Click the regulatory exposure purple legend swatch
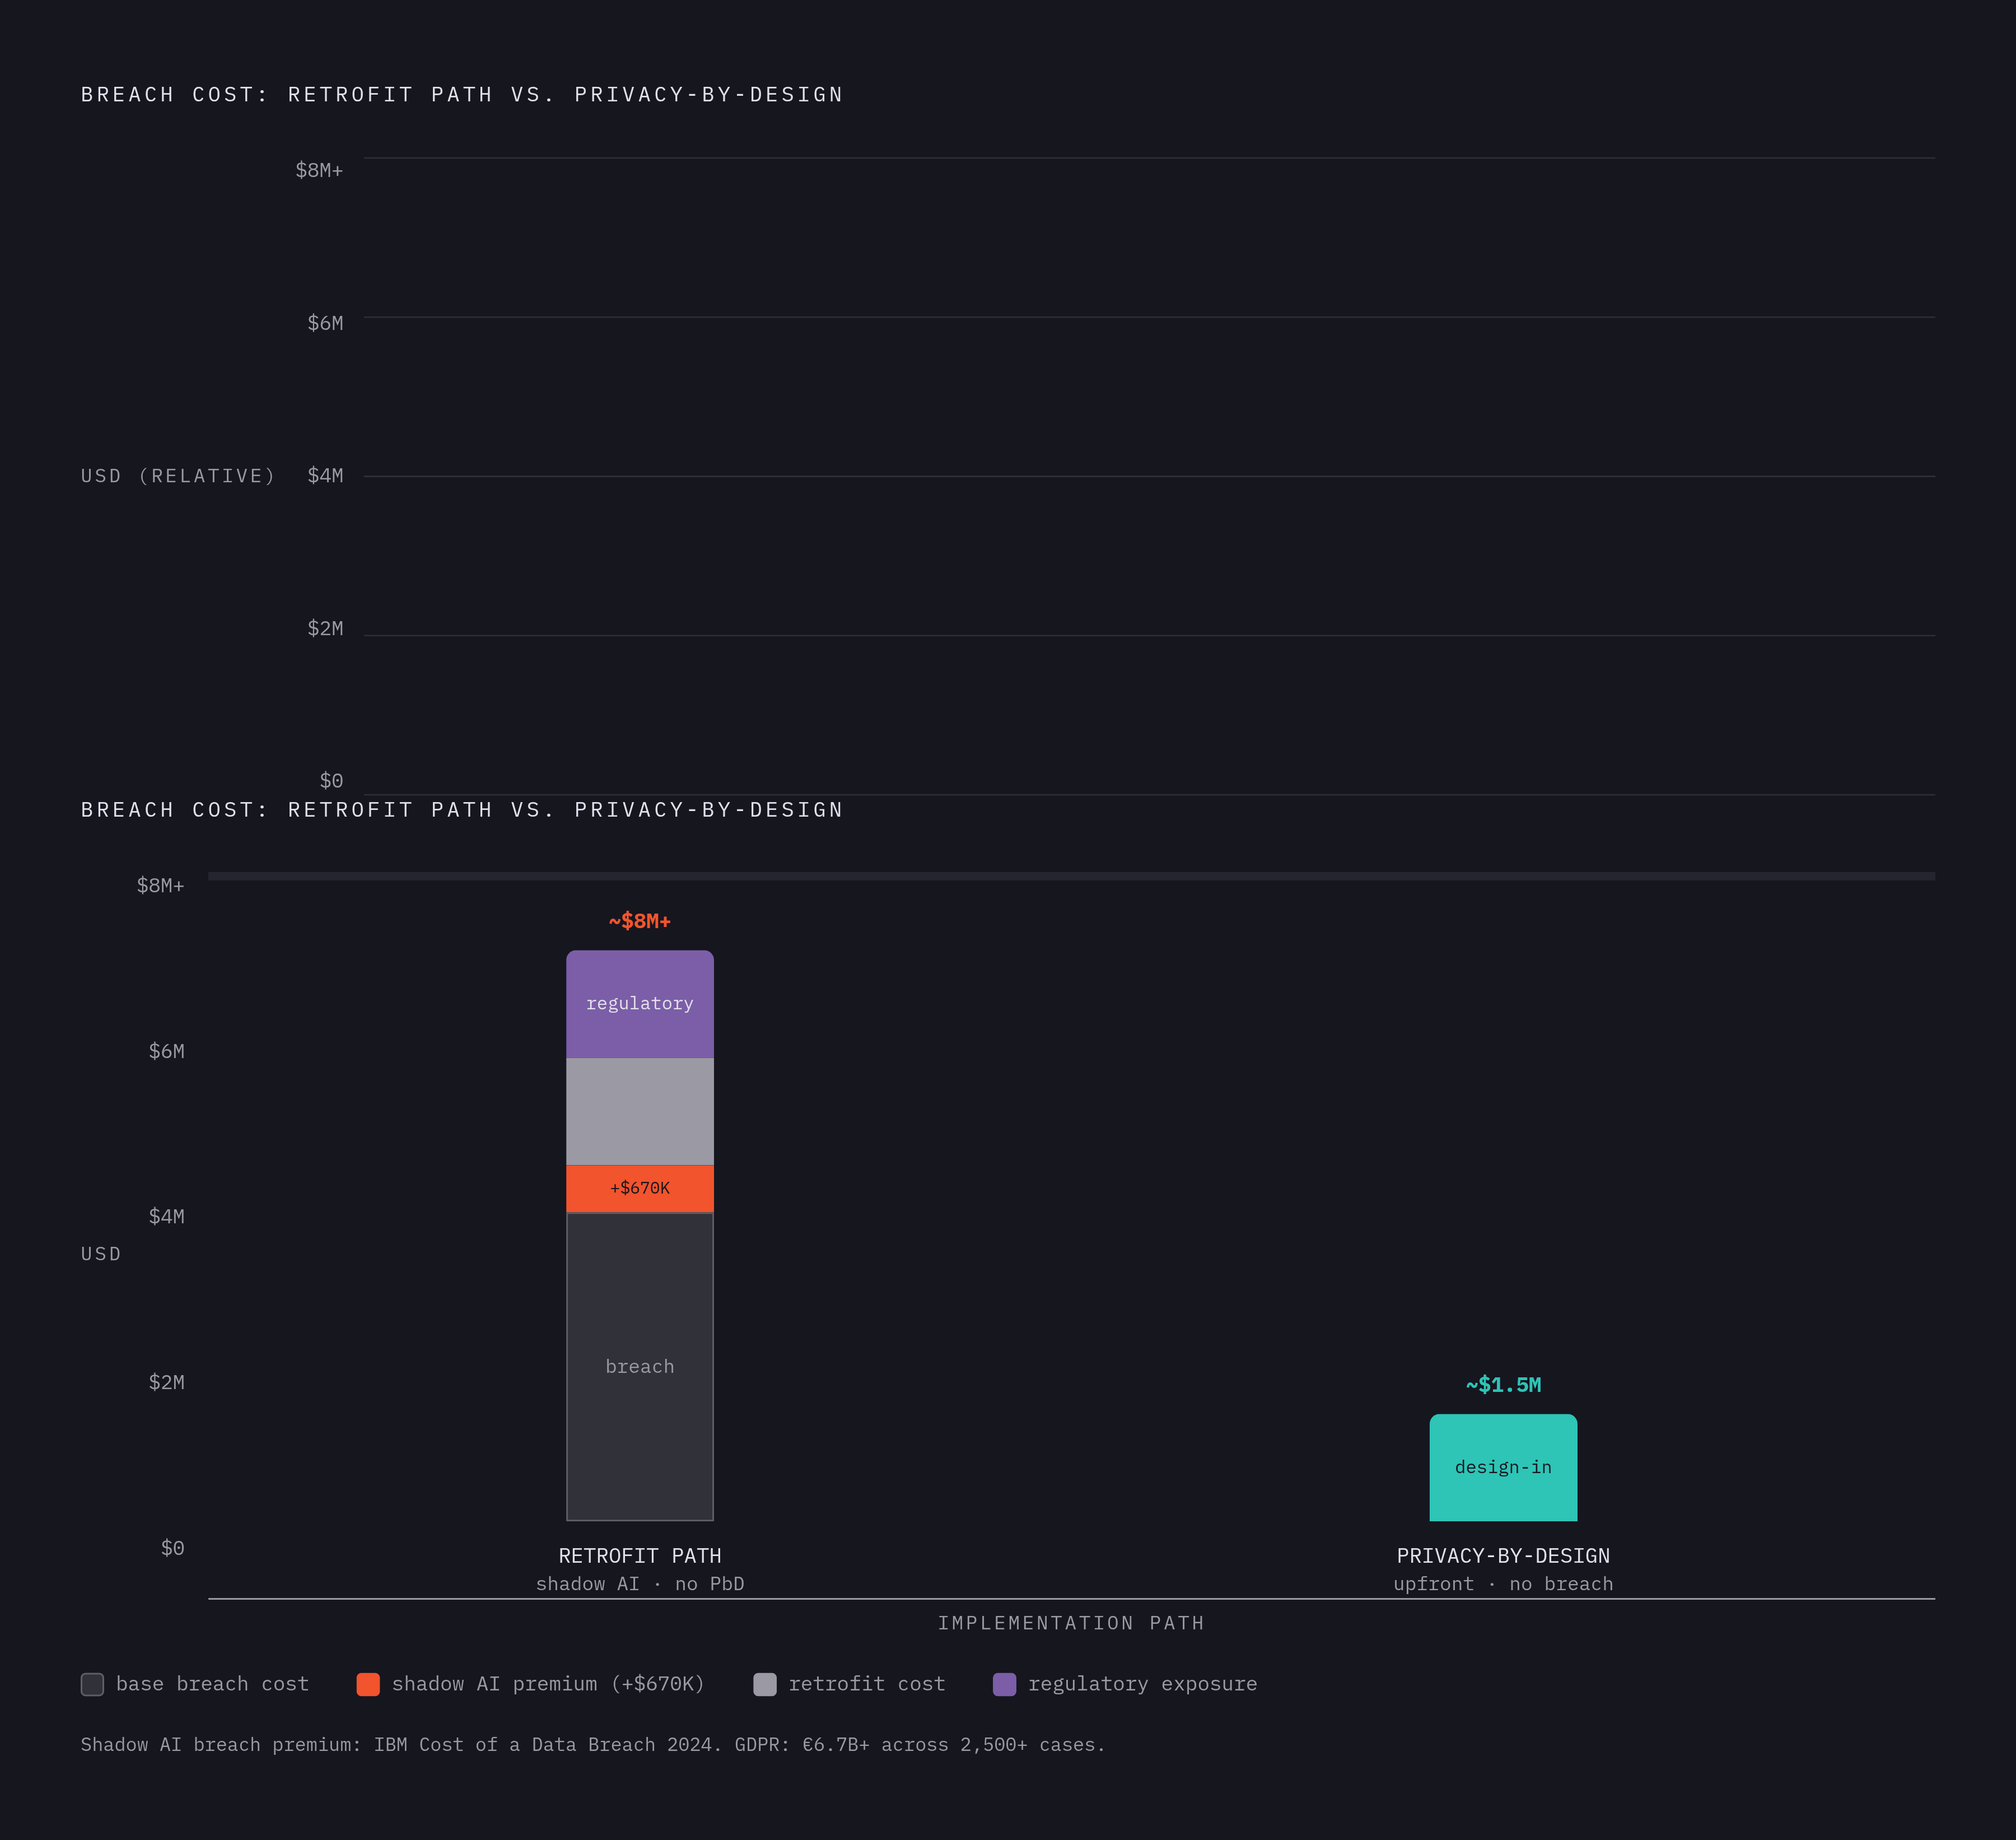 1005,1684
